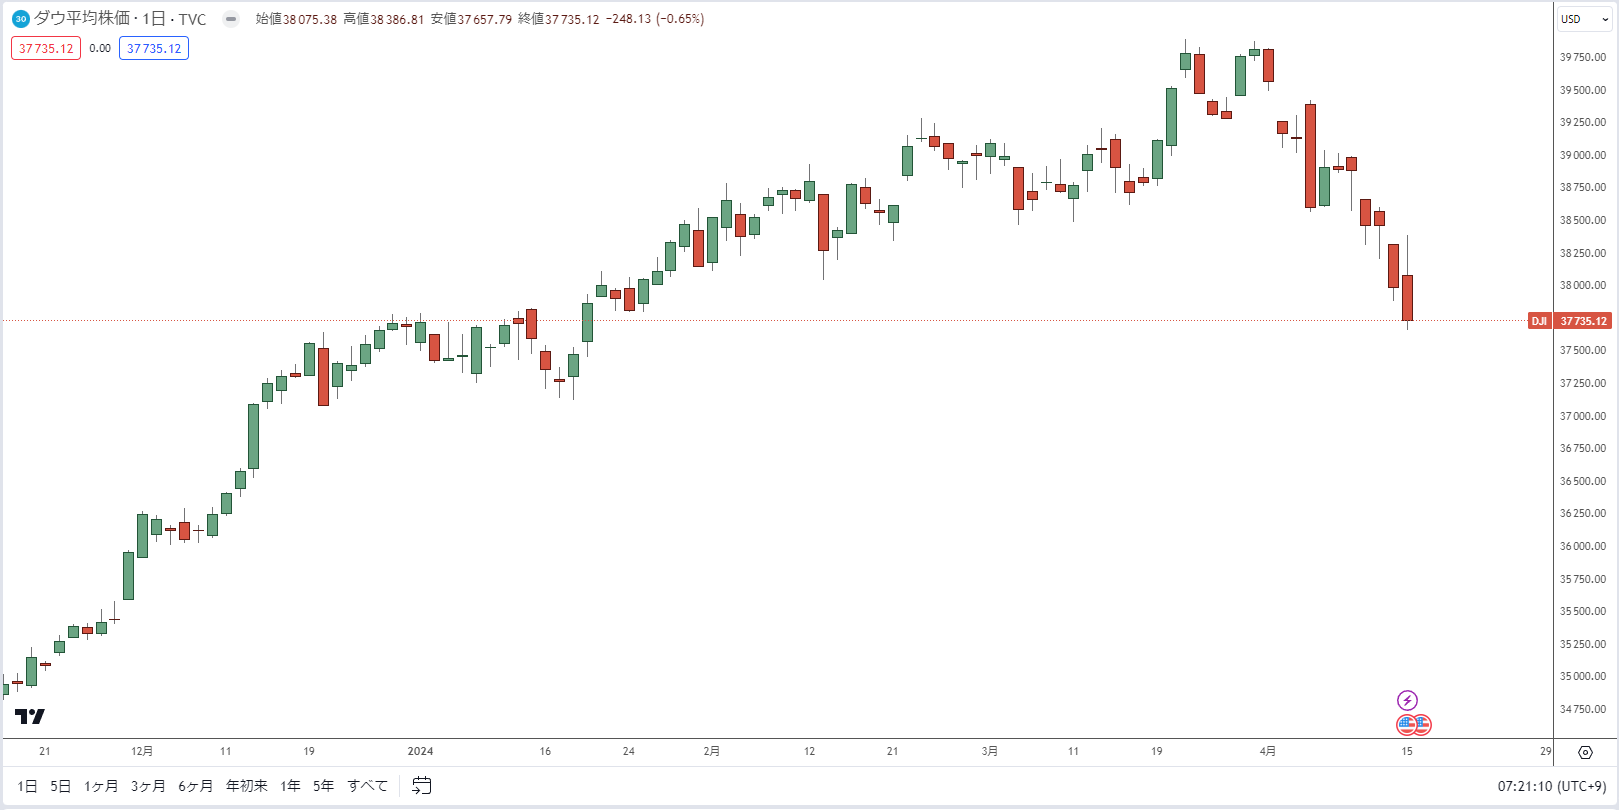Click the blue buy price 37735.12 box
The height and width of the screenshot is (810, 1619).
154,48
